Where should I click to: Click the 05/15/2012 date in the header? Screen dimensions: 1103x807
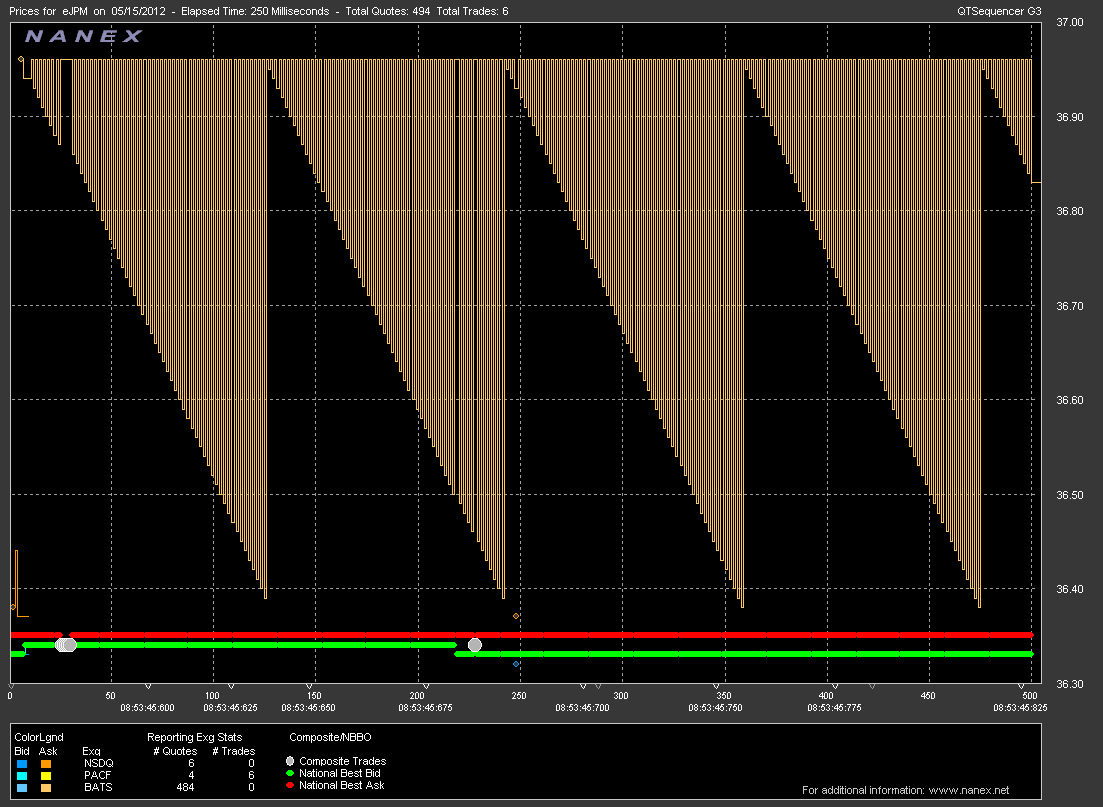138,11
